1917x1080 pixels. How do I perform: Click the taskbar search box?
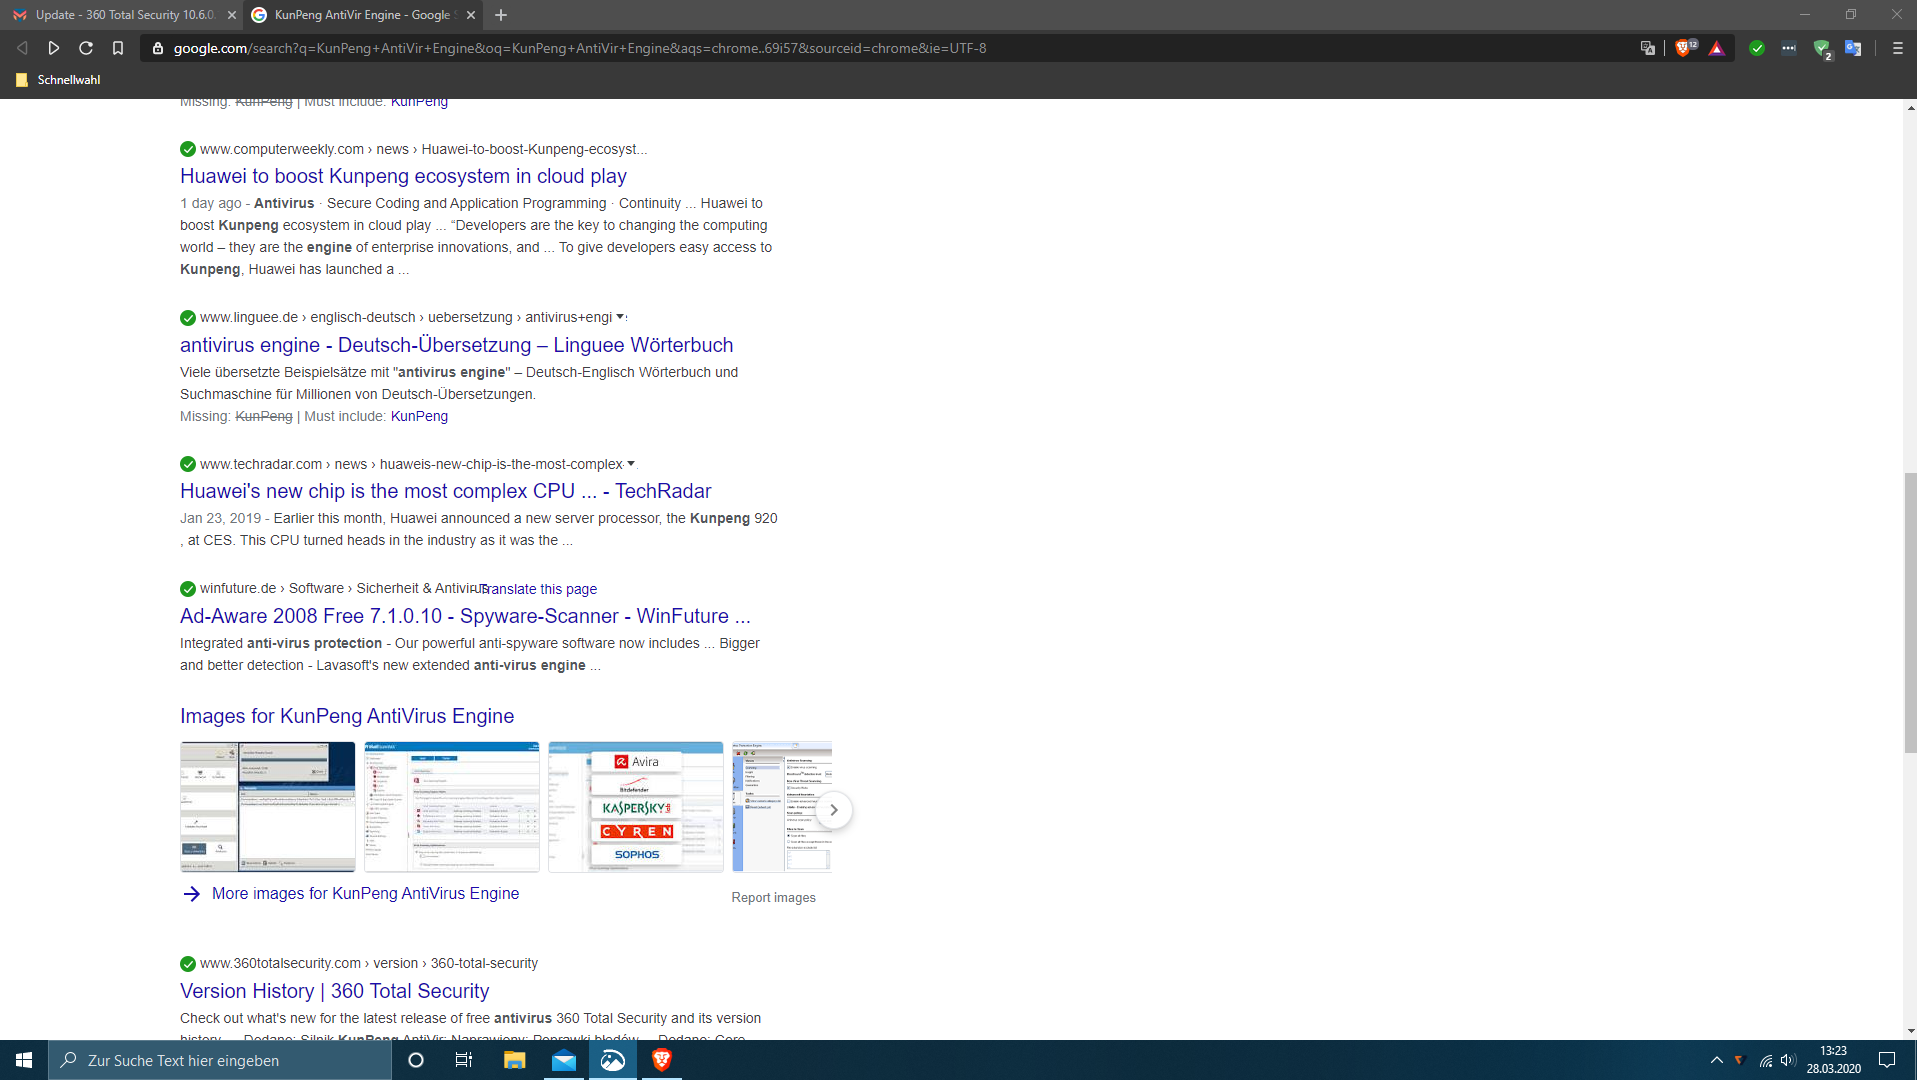coord(220,1060)
